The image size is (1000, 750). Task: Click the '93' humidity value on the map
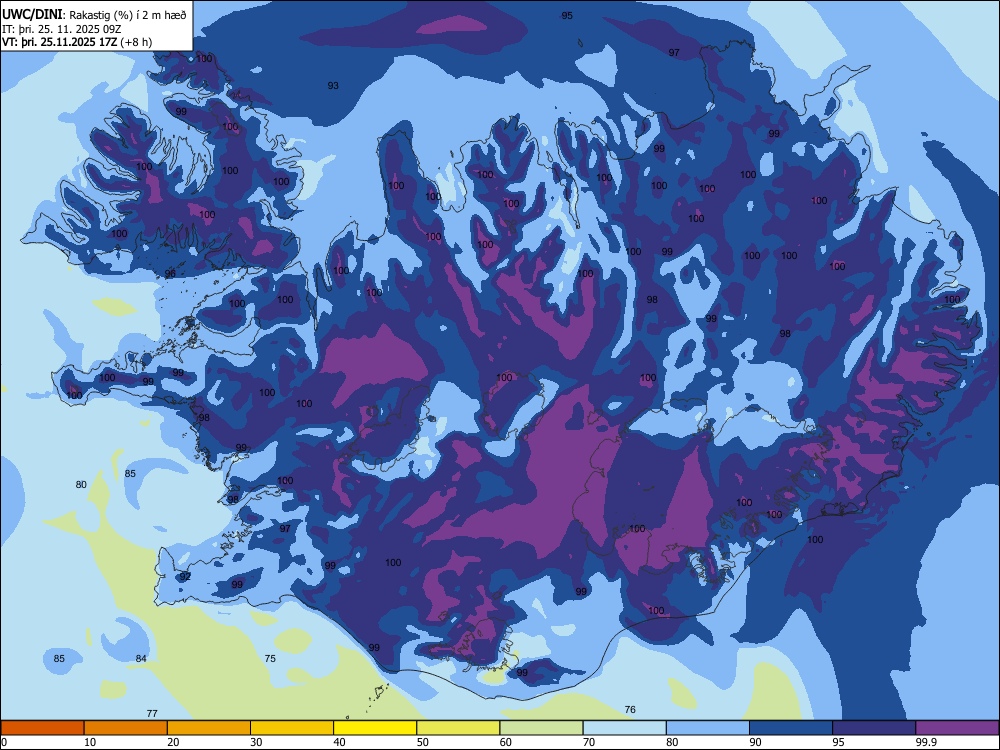pos(333,85)
